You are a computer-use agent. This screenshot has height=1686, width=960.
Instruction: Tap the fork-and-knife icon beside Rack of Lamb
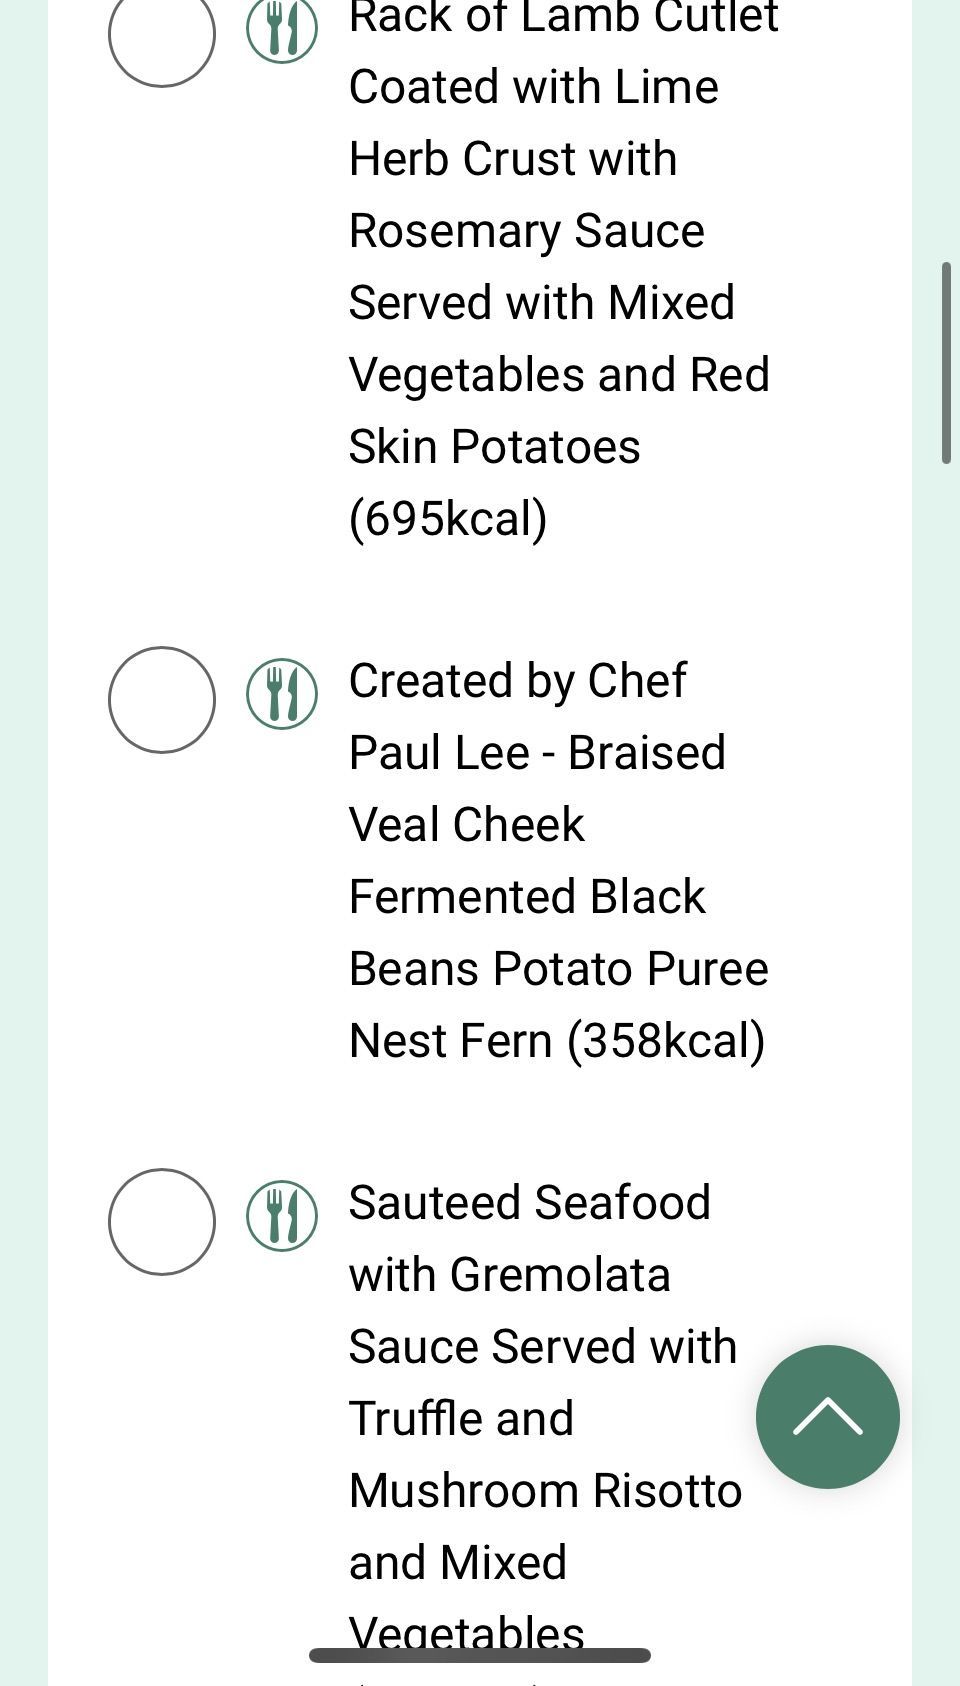pyautogui.click(x=282, y=29)
